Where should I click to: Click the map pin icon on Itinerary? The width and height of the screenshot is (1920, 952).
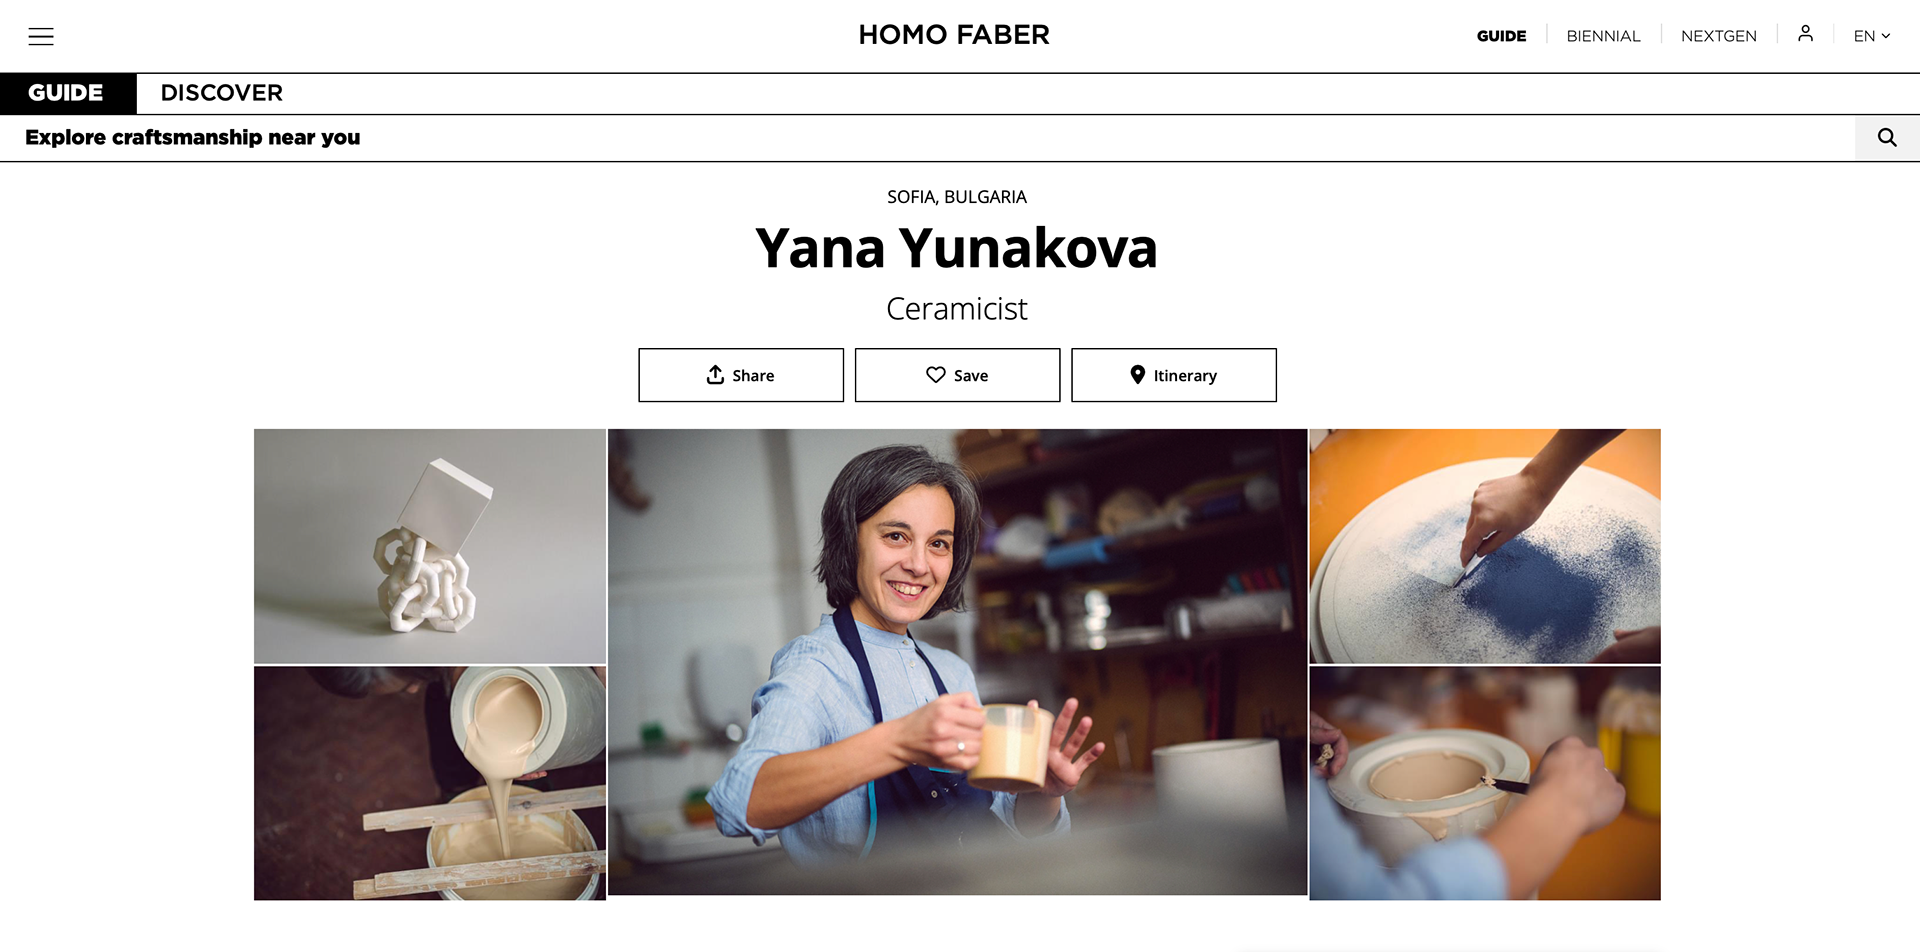click(1137, 375)
